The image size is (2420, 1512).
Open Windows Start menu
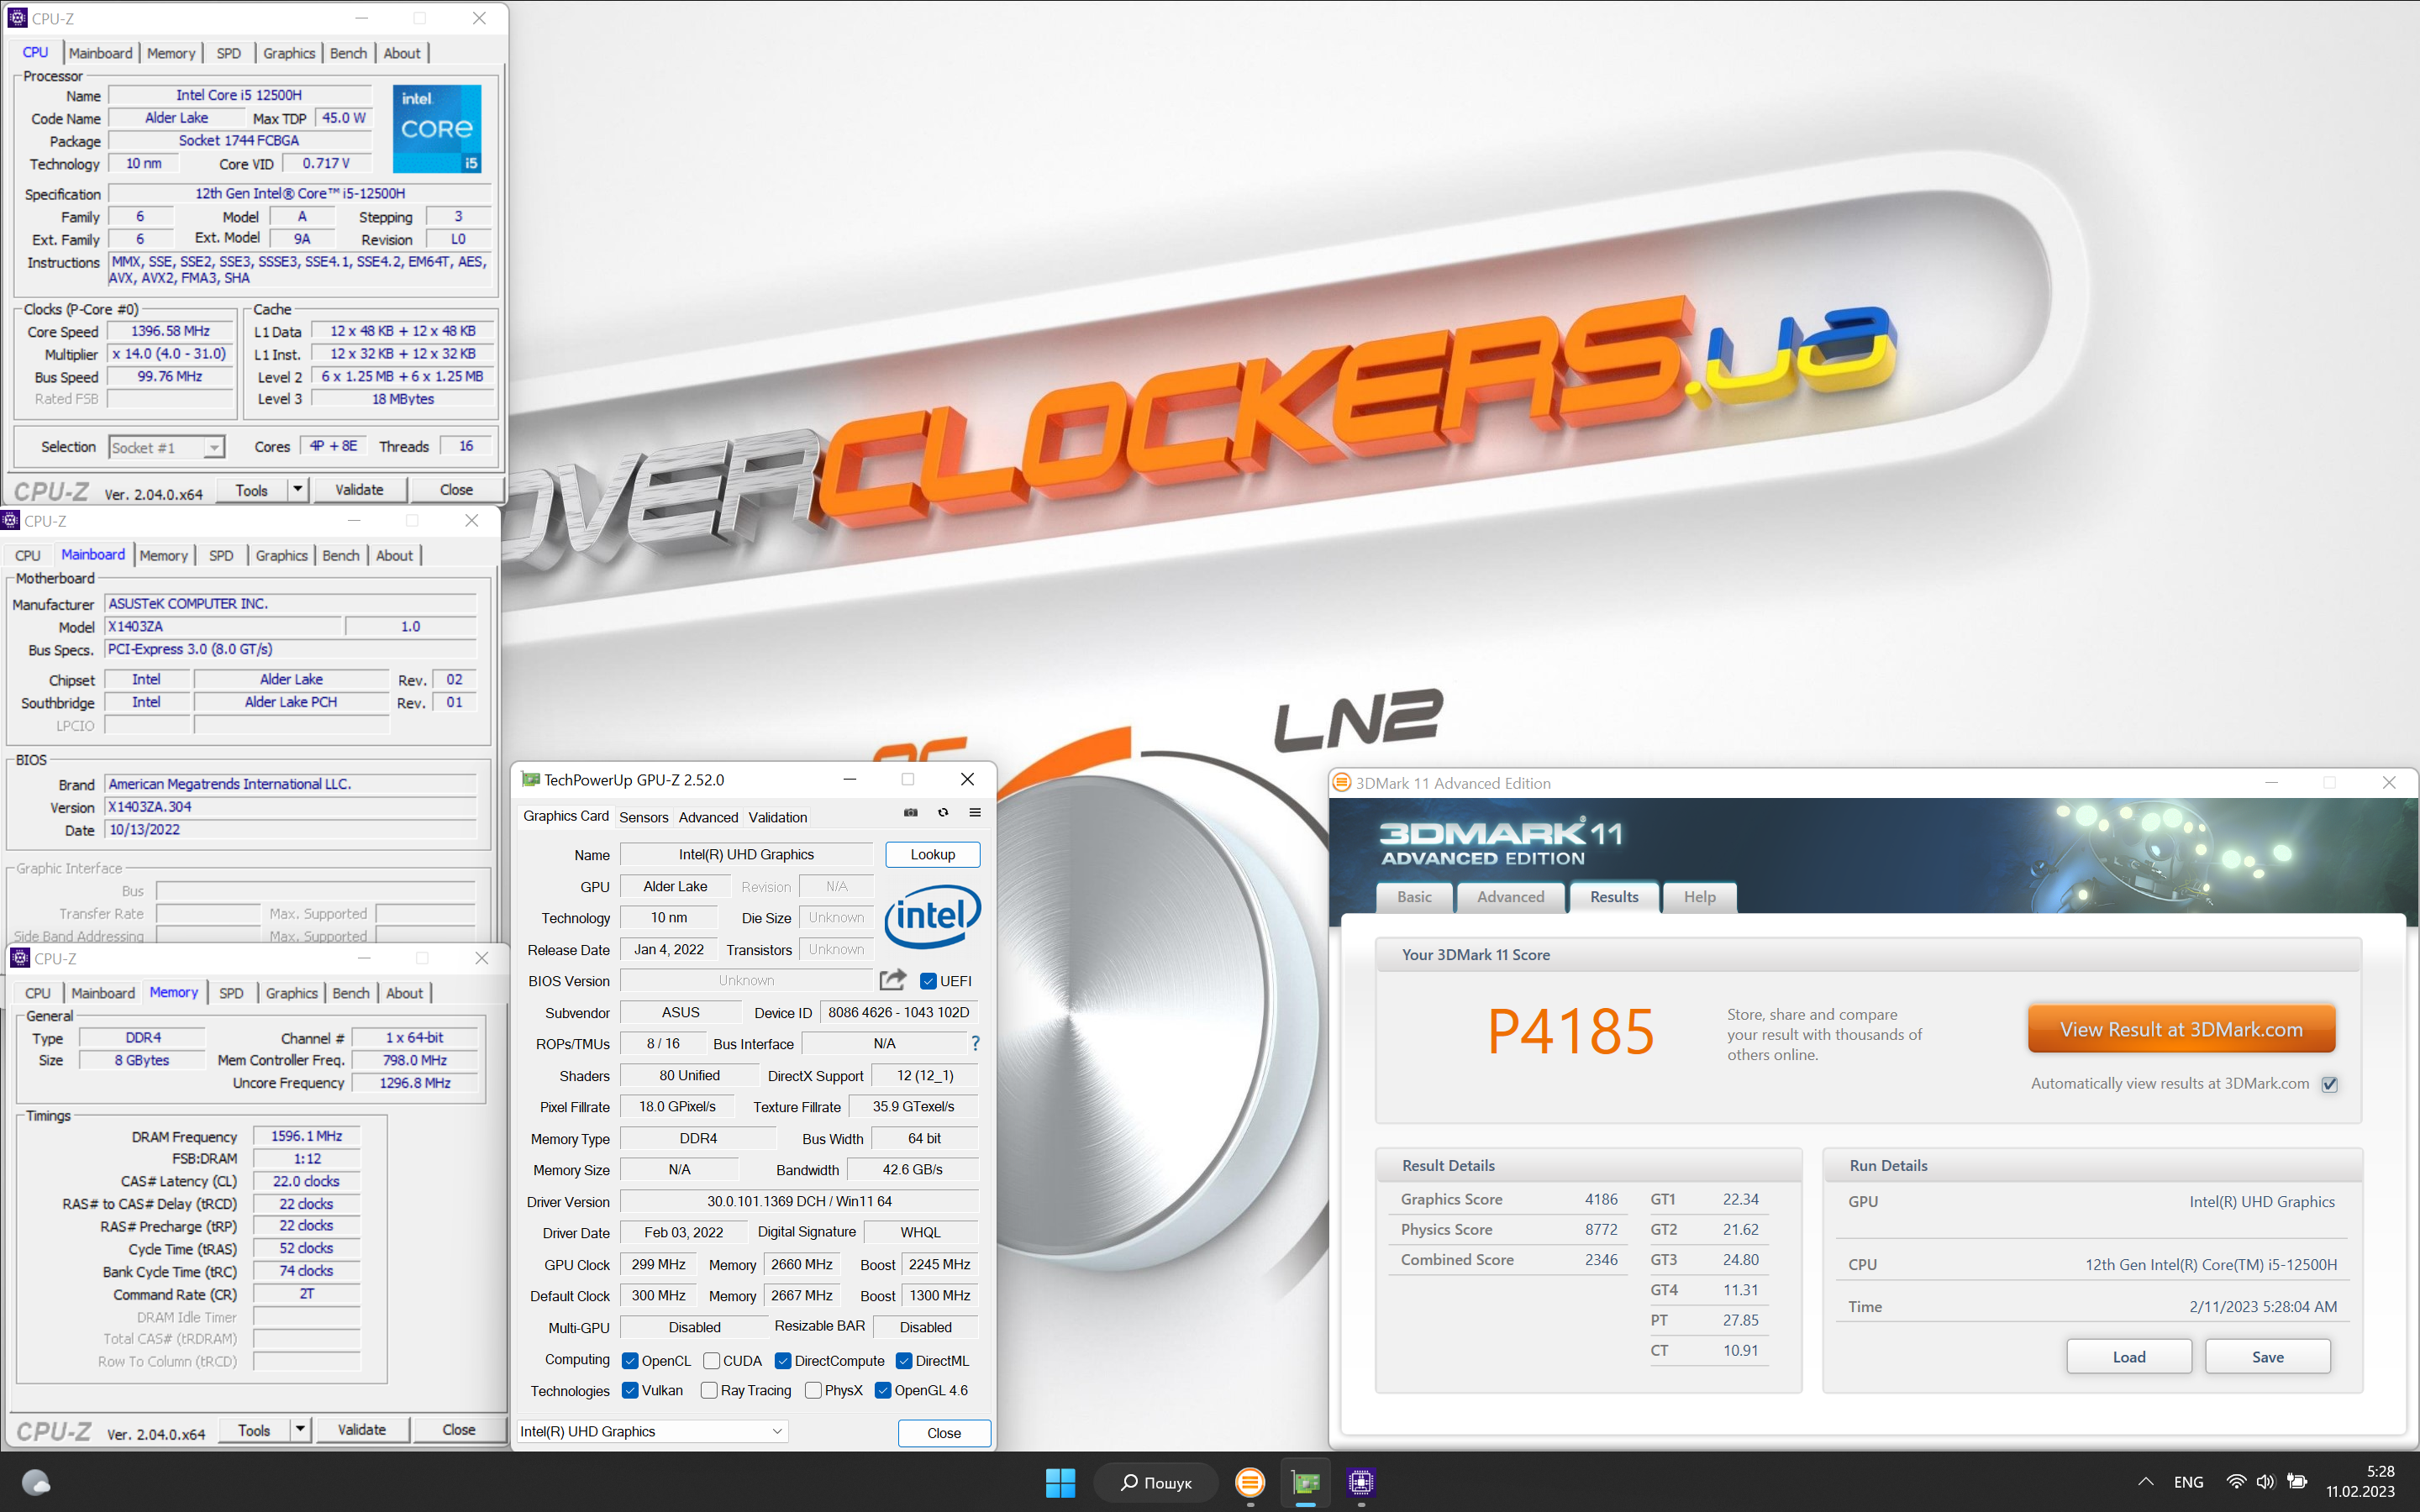pyautogui.click(x=1060, y=1482)
